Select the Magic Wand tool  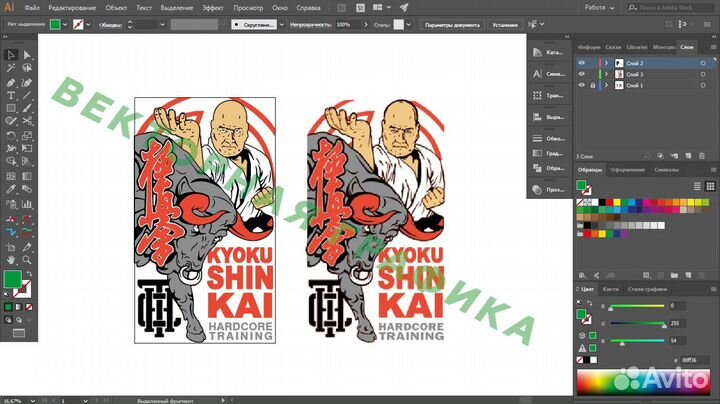pyautogui.click(x=10, y=69)
